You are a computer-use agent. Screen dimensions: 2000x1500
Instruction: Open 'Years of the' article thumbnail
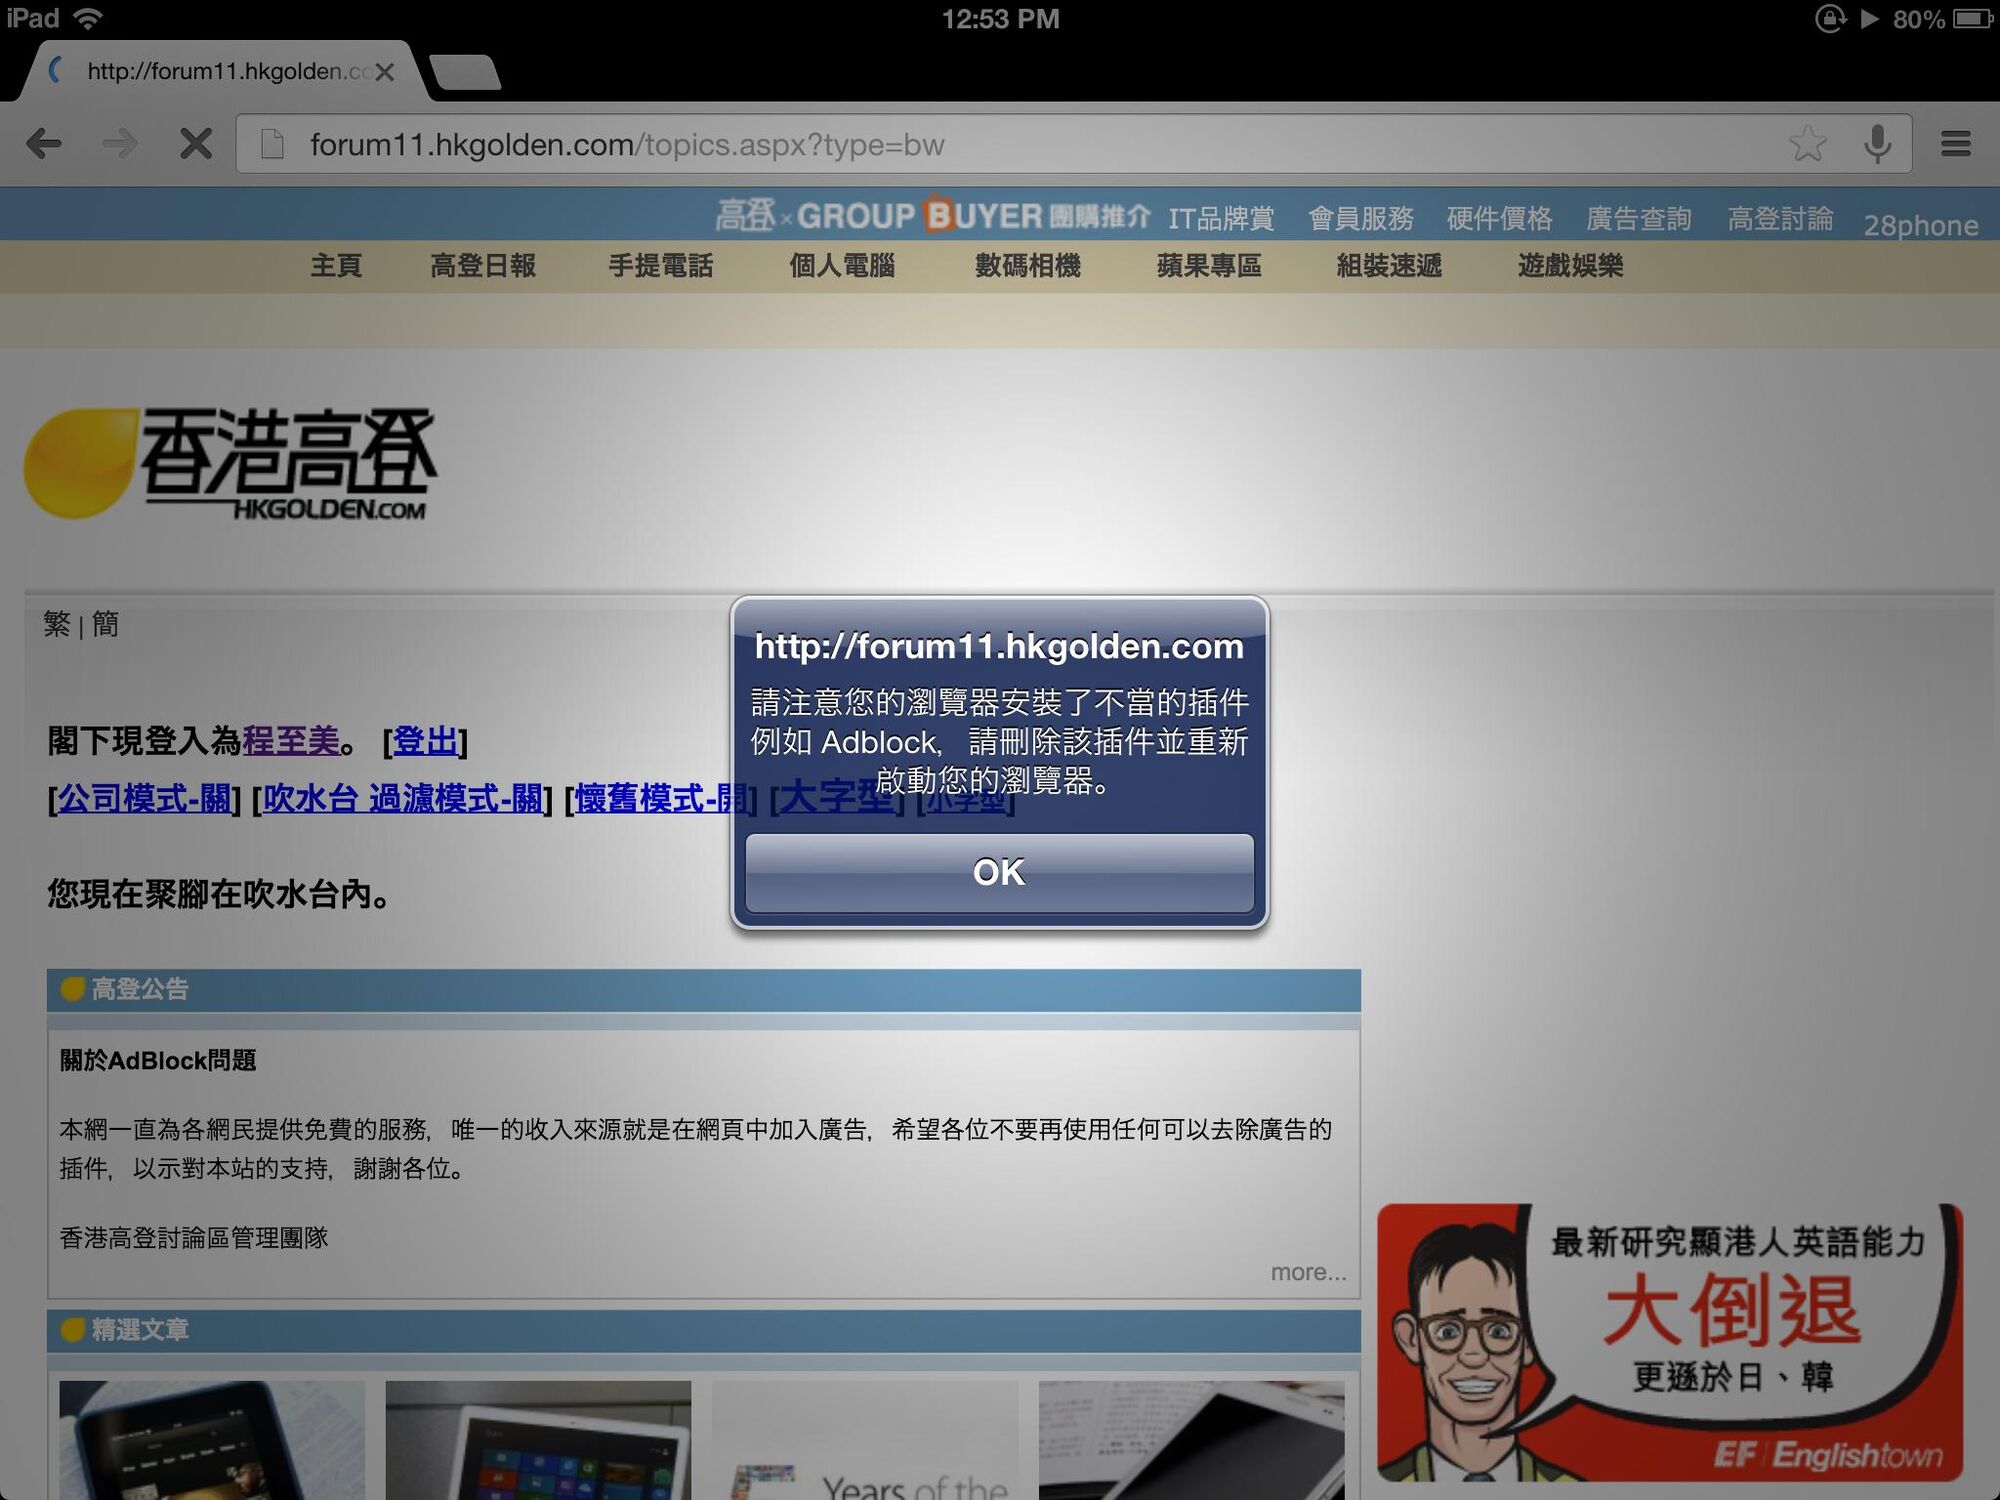[x=865, y=1440]
